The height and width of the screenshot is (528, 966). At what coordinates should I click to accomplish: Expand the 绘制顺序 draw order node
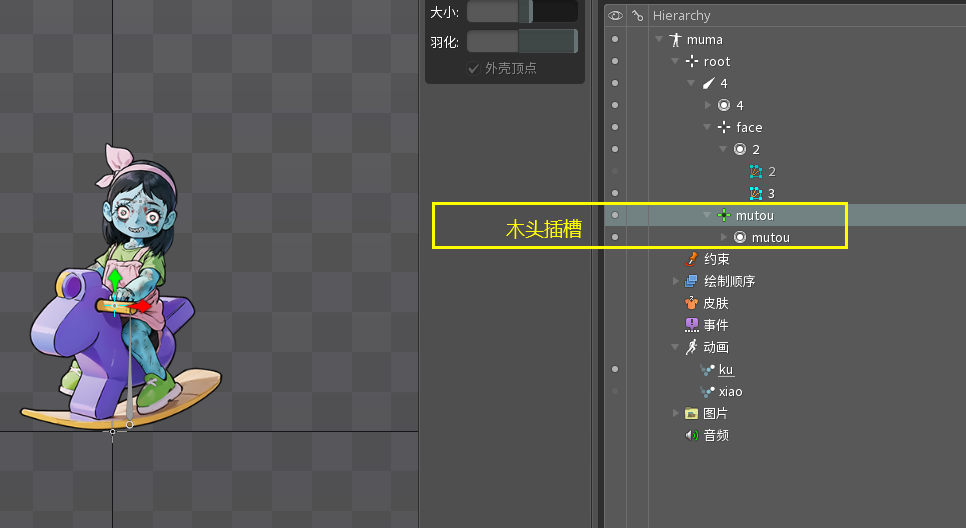point(676,281)
